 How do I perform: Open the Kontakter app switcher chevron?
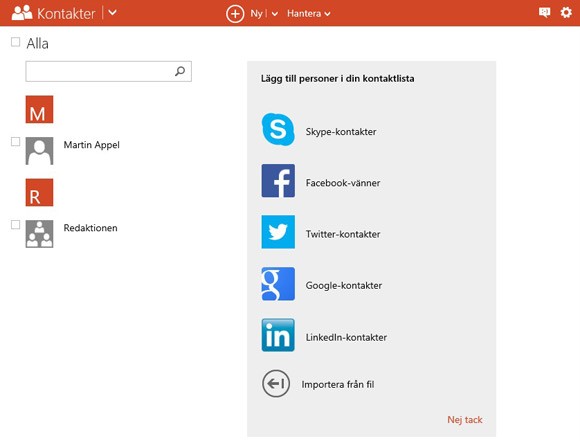tap(112, 13)
